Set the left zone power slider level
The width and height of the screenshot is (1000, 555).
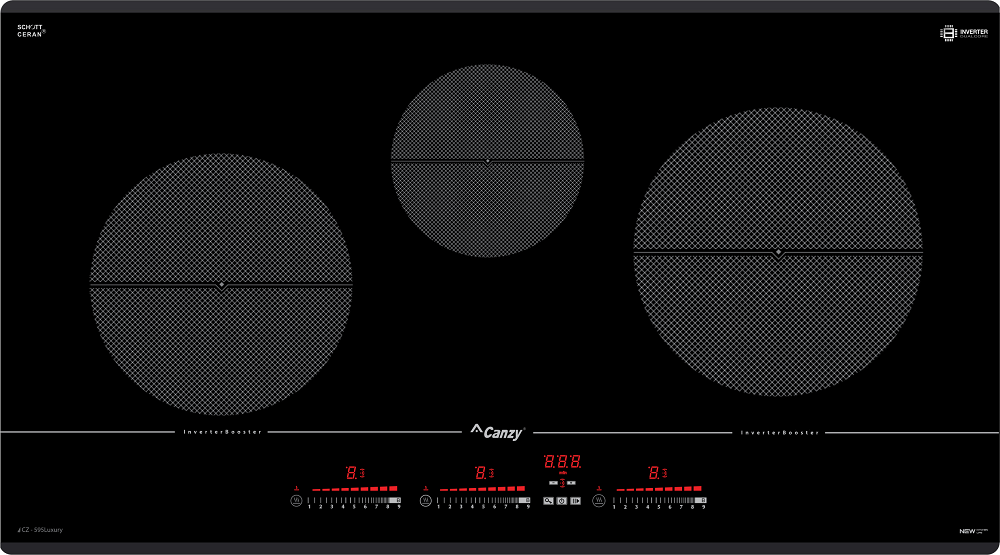click(x=354, y=501)
